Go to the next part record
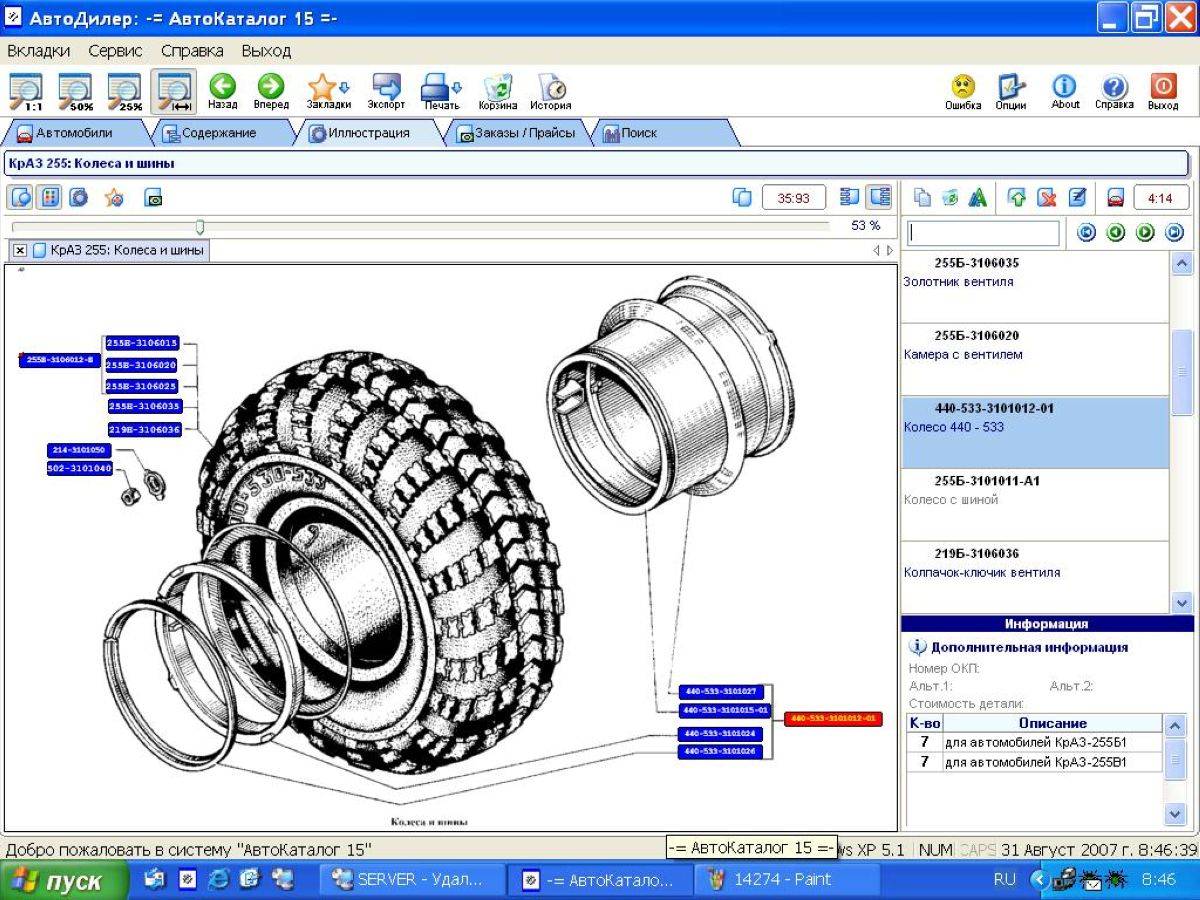 (1145, 233)
